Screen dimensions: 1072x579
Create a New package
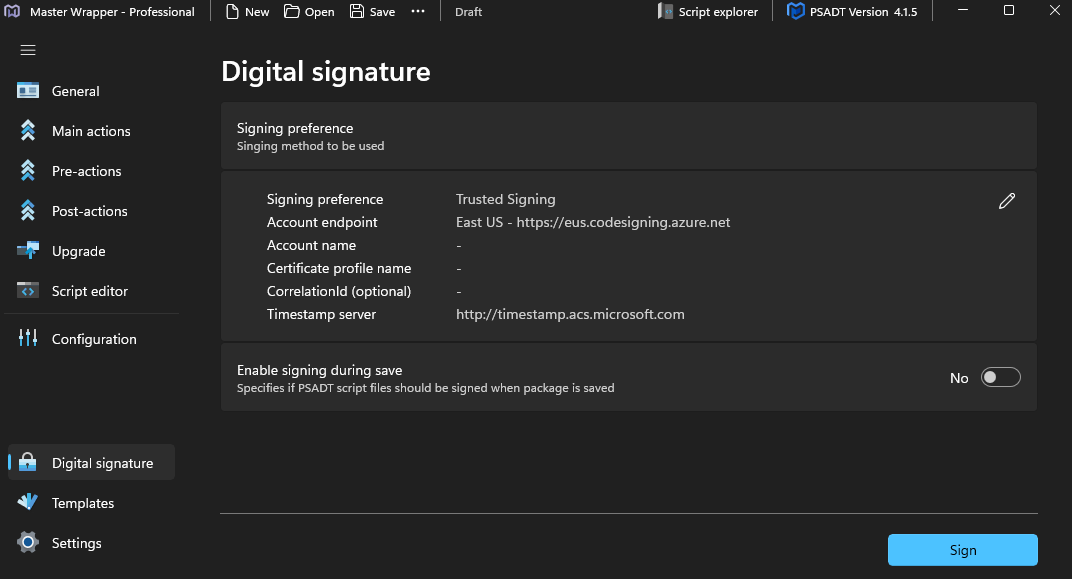coord(247,12)
